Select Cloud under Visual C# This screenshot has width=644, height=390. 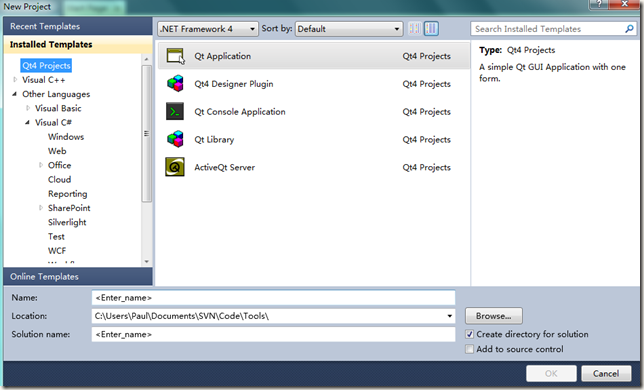click(x=60, y=179)
